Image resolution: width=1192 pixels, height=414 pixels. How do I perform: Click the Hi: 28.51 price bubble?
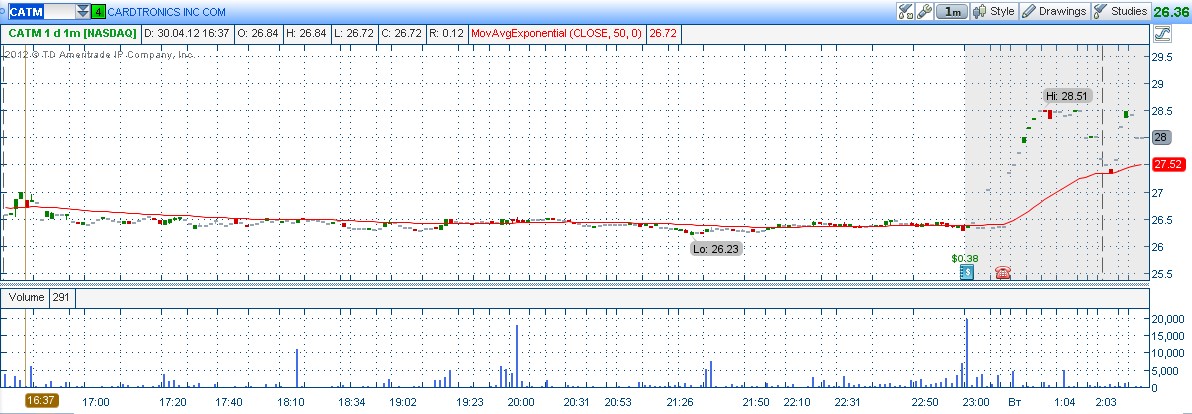point(1065,96)
